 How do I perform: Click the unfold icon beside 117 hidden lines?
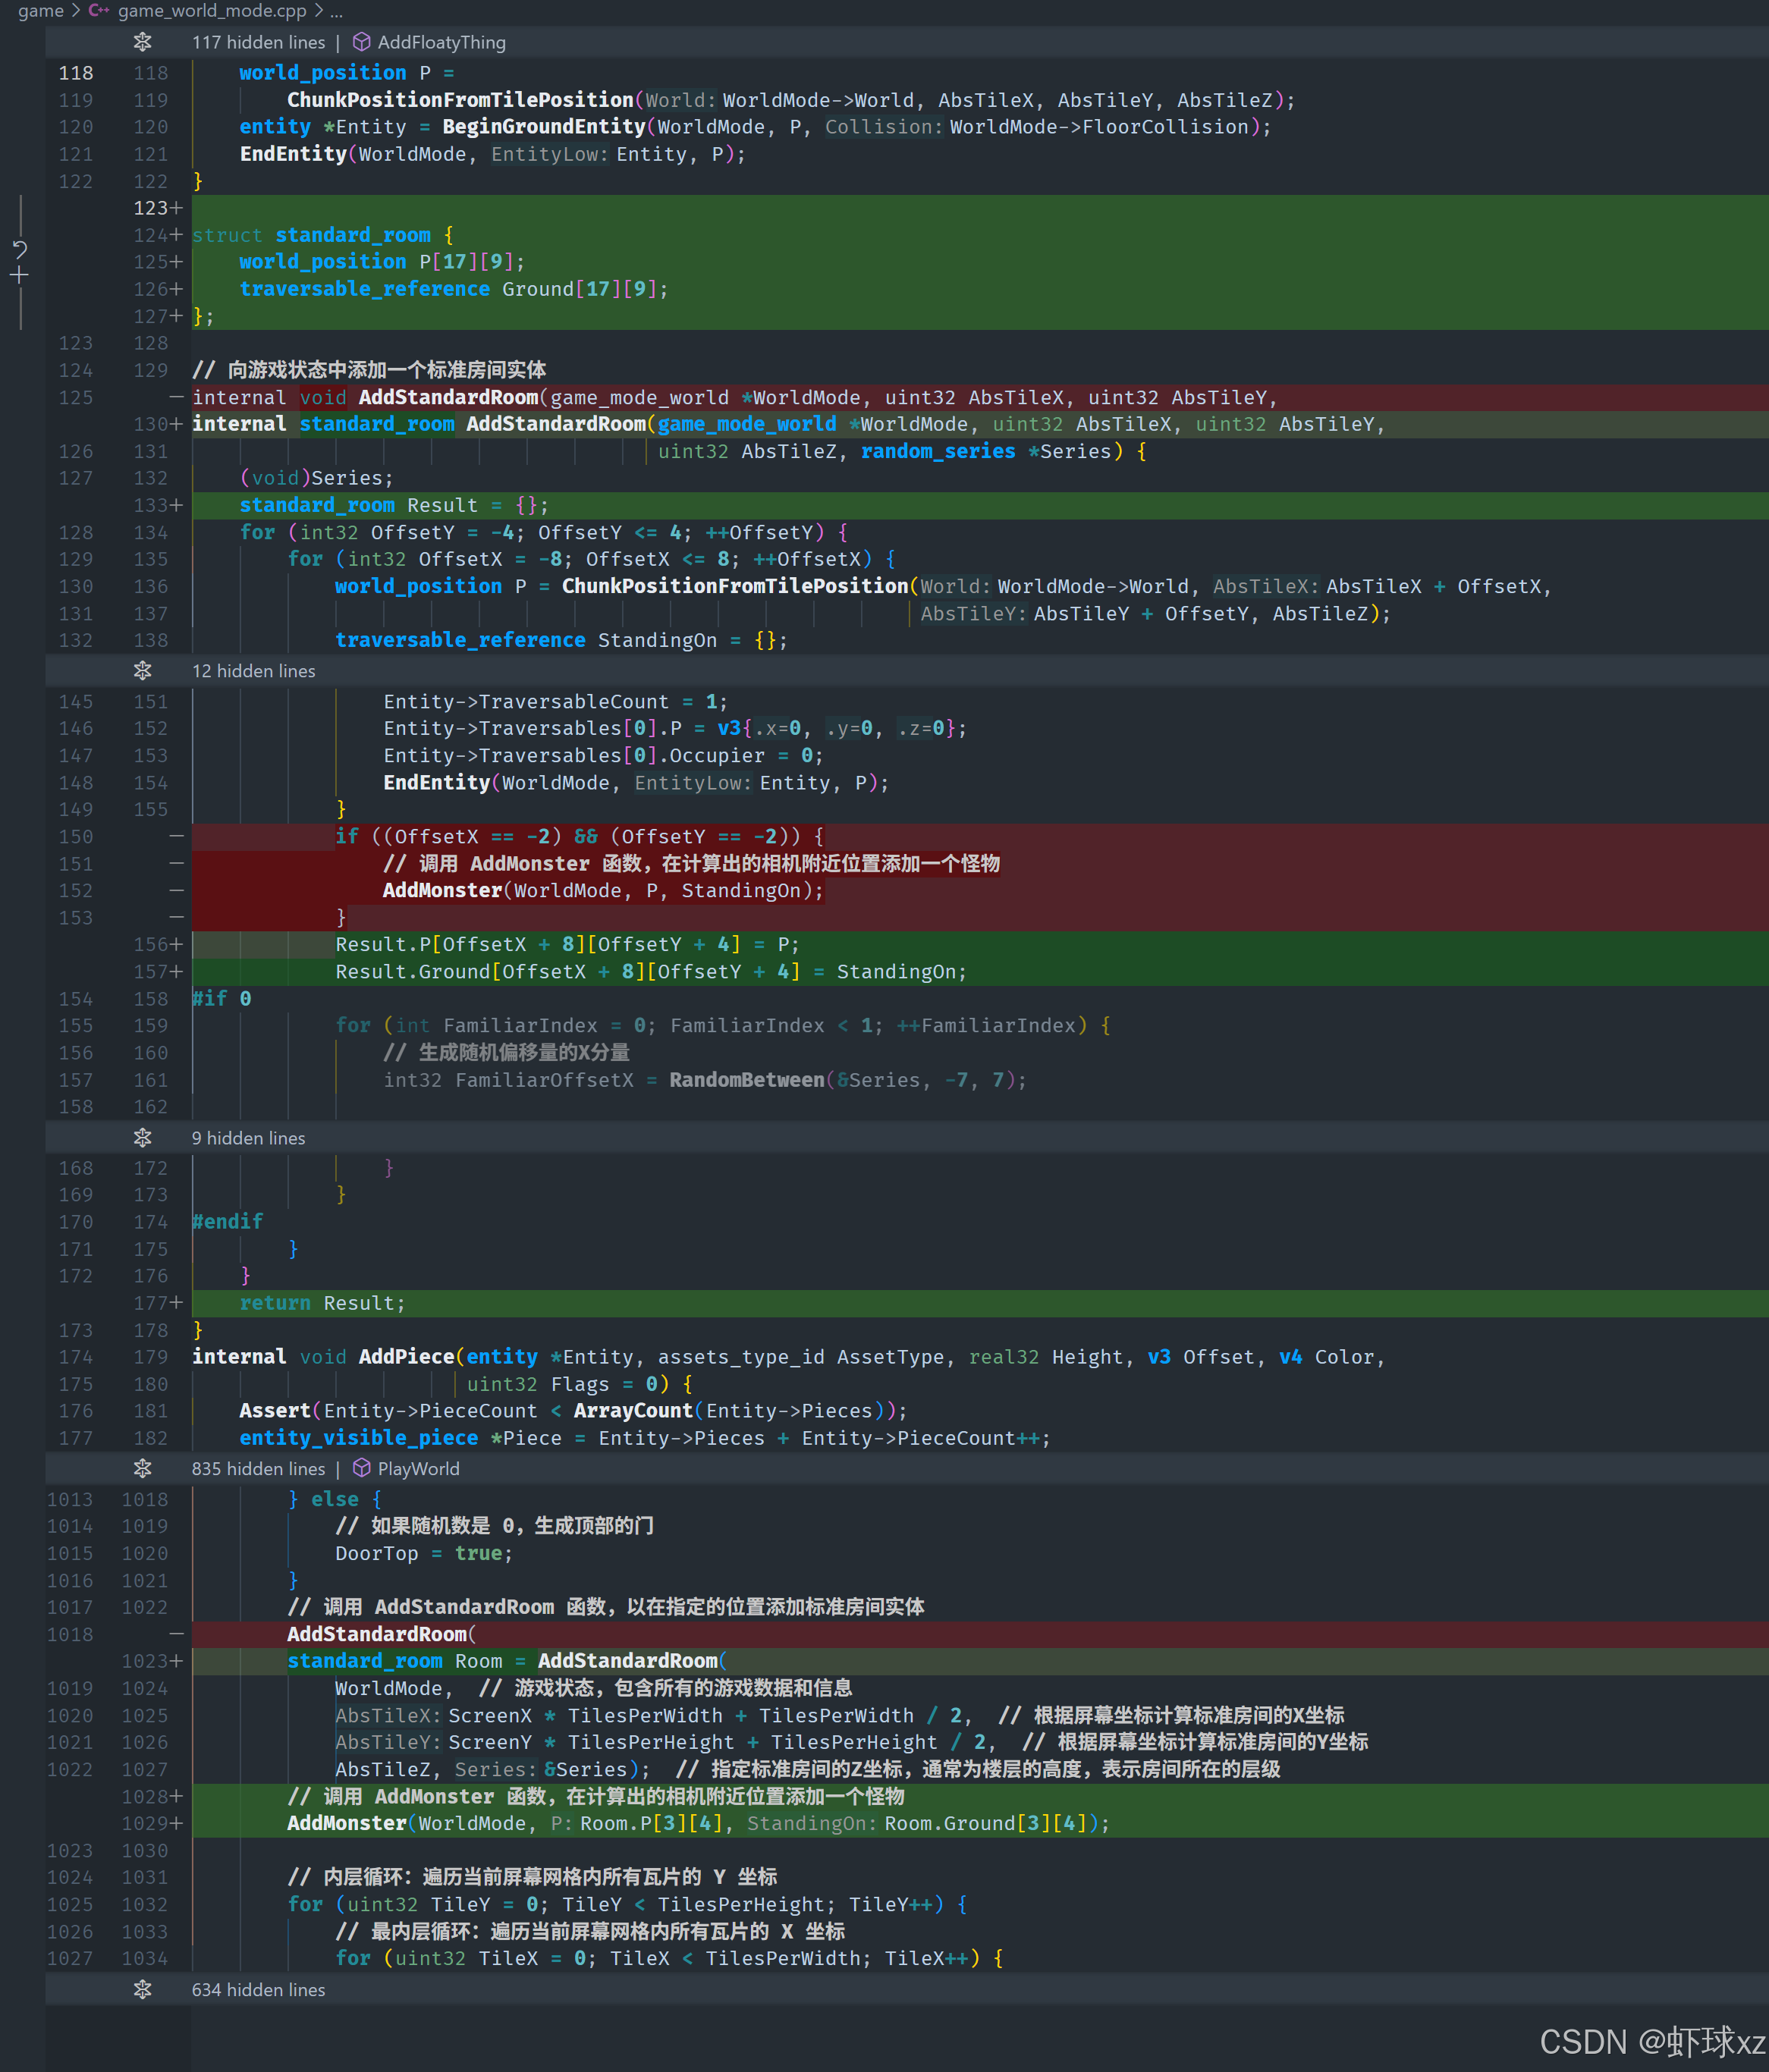[142, 42]
